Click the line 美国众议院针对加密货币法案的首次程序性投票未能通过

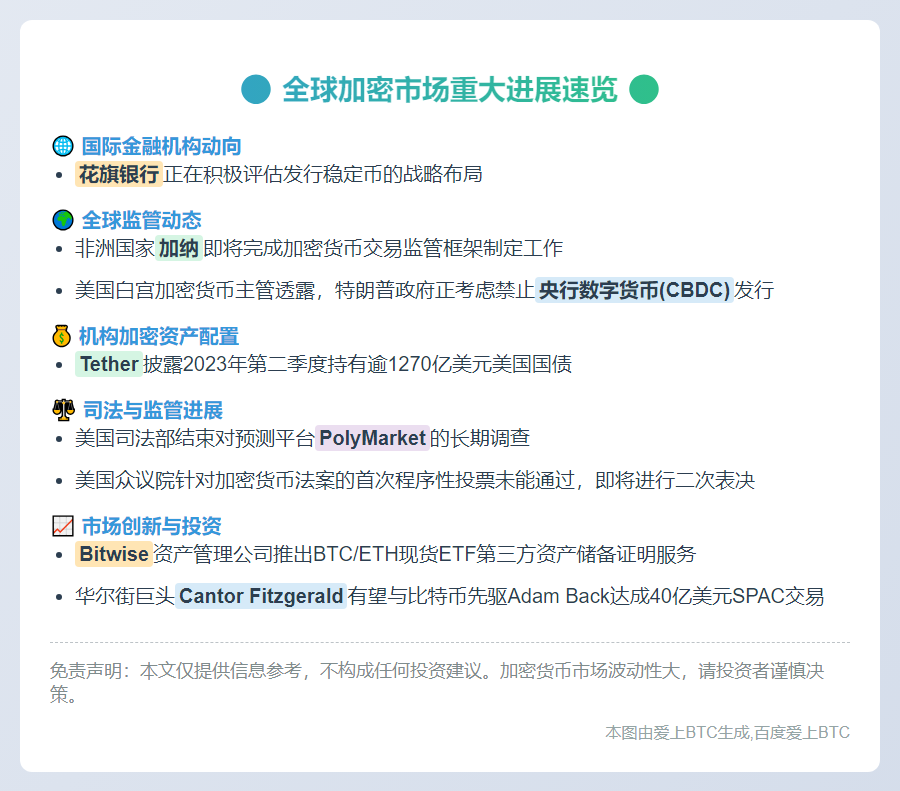324,480
